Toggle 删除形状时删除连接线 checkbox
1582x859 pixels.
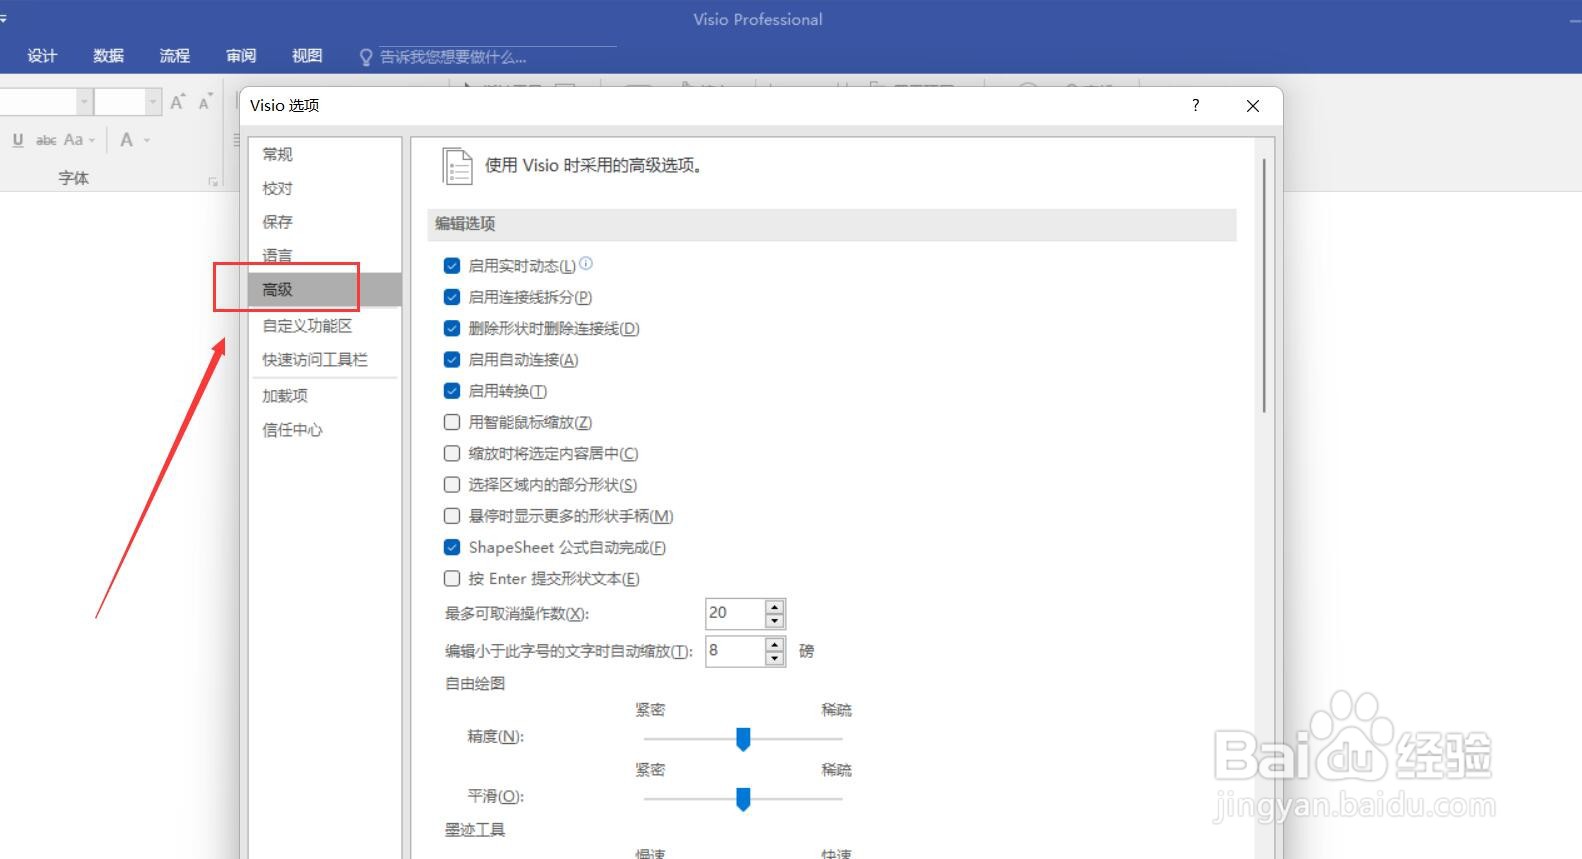point(452,328)
